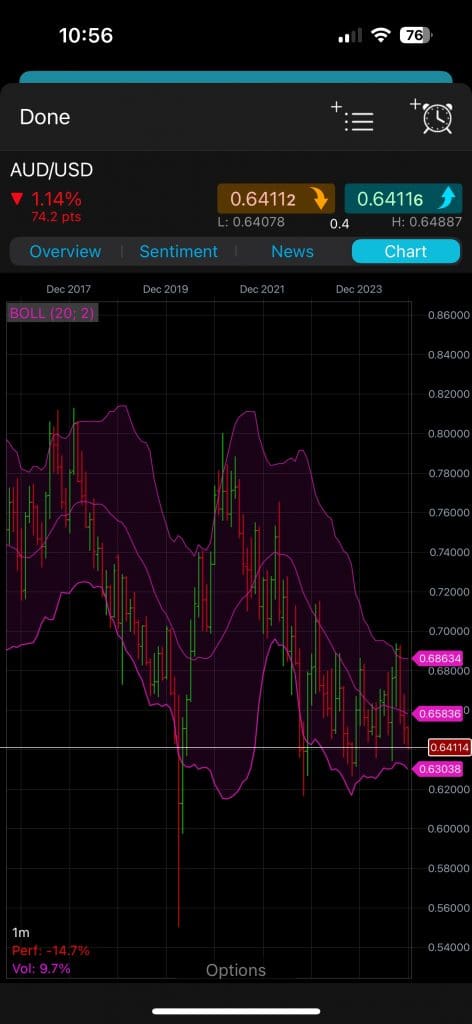Tap the 0.65836 middle band price tag
Screen dimensions: 472x1024
pyautogui.click(x=440, y=714)
